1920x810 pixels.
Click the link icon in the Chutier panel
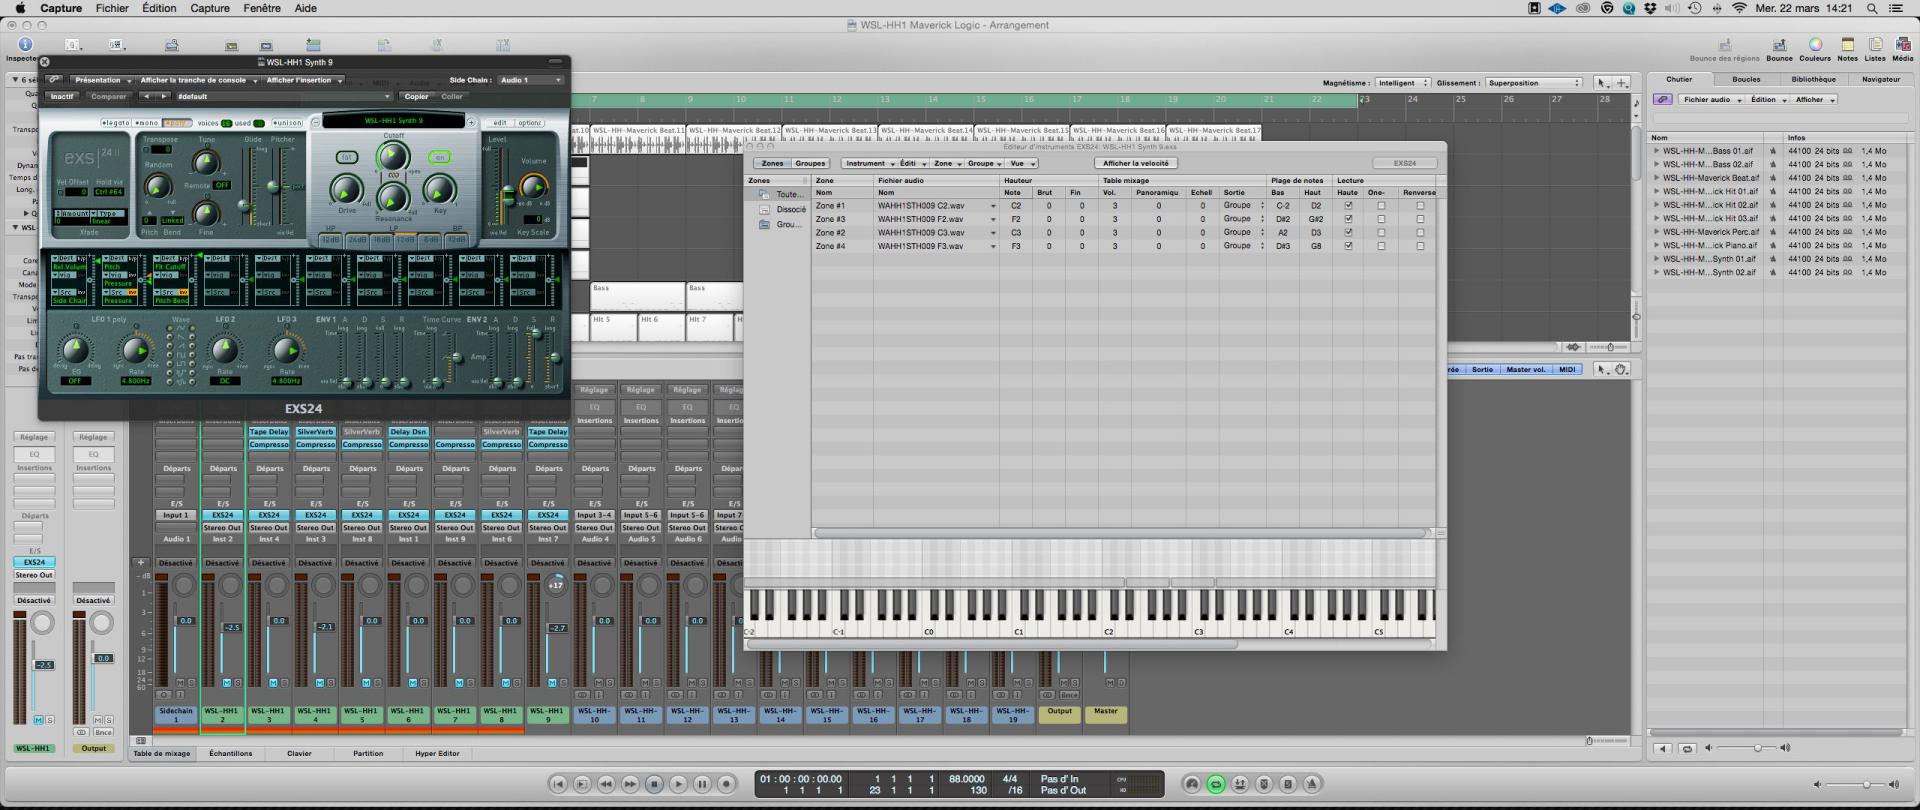click(x=1662, y=99)
